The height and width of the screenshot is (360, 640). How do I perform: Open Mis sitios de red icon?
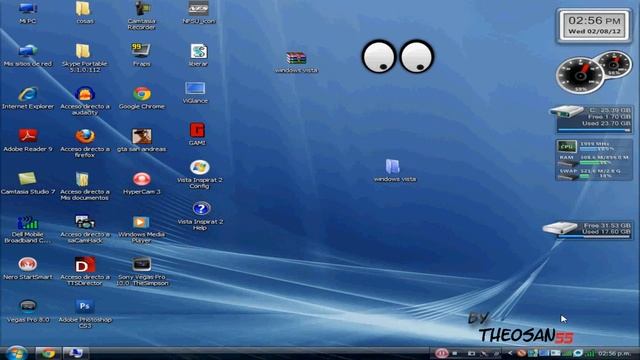28,55
